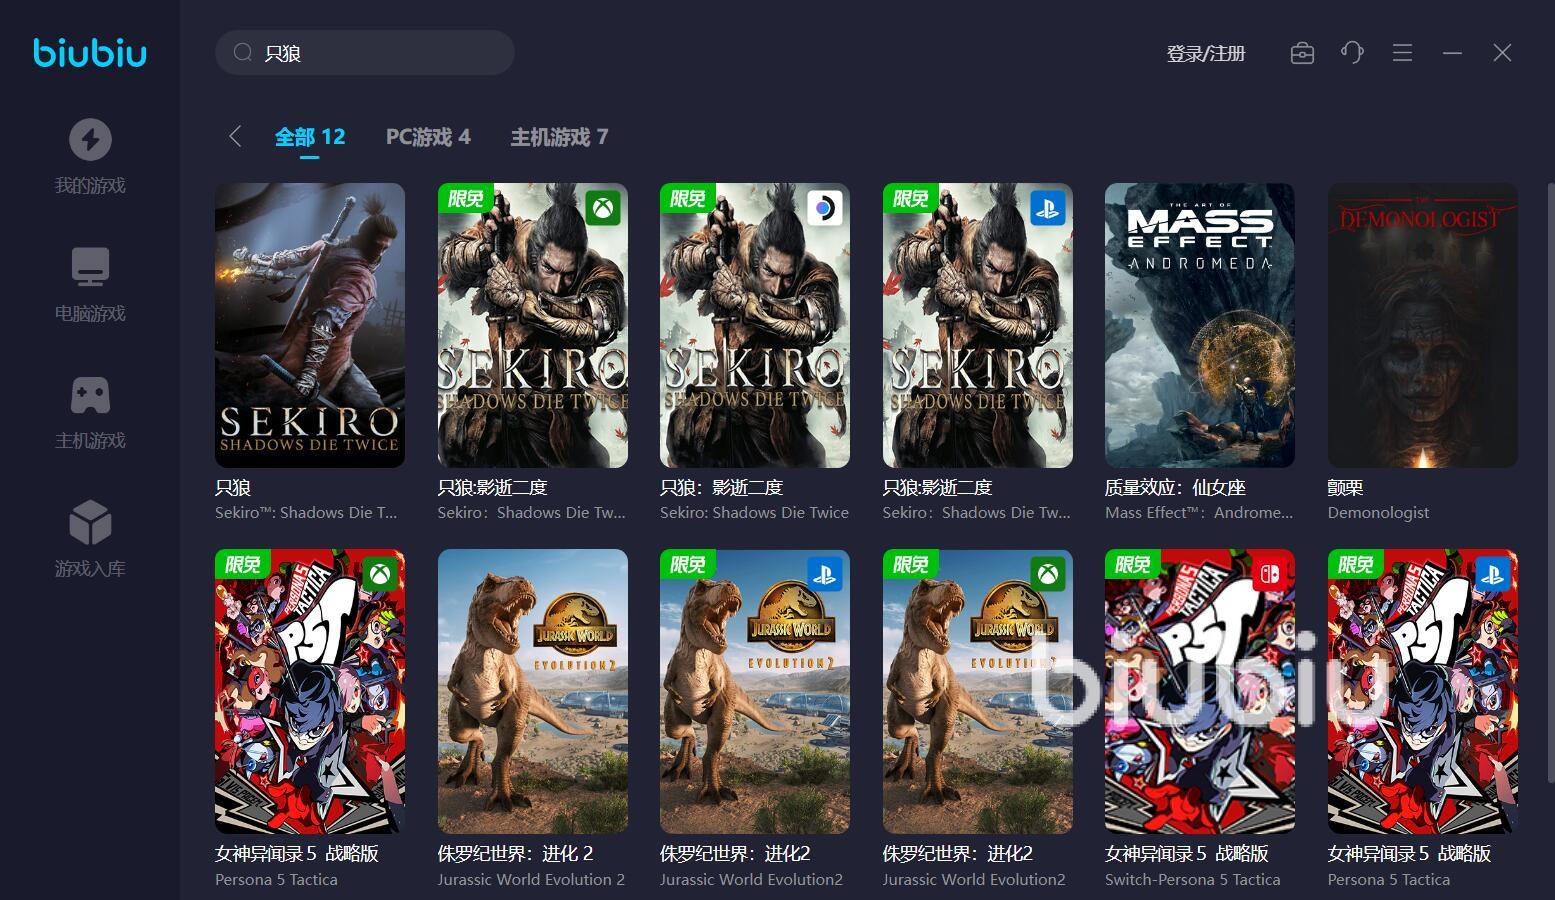Click the 颤栗 game title text
This screenshot has width=1555, height=900.
[x=1346, y=488]
